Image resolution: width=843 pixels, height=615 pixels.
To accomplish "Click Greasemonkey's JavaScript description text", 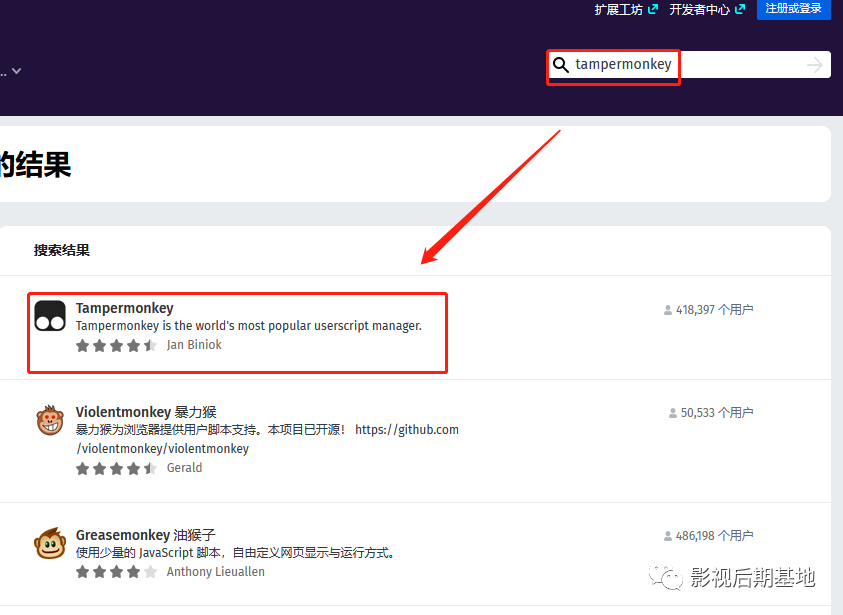I will pyautogui.click(x=237, y=553).
